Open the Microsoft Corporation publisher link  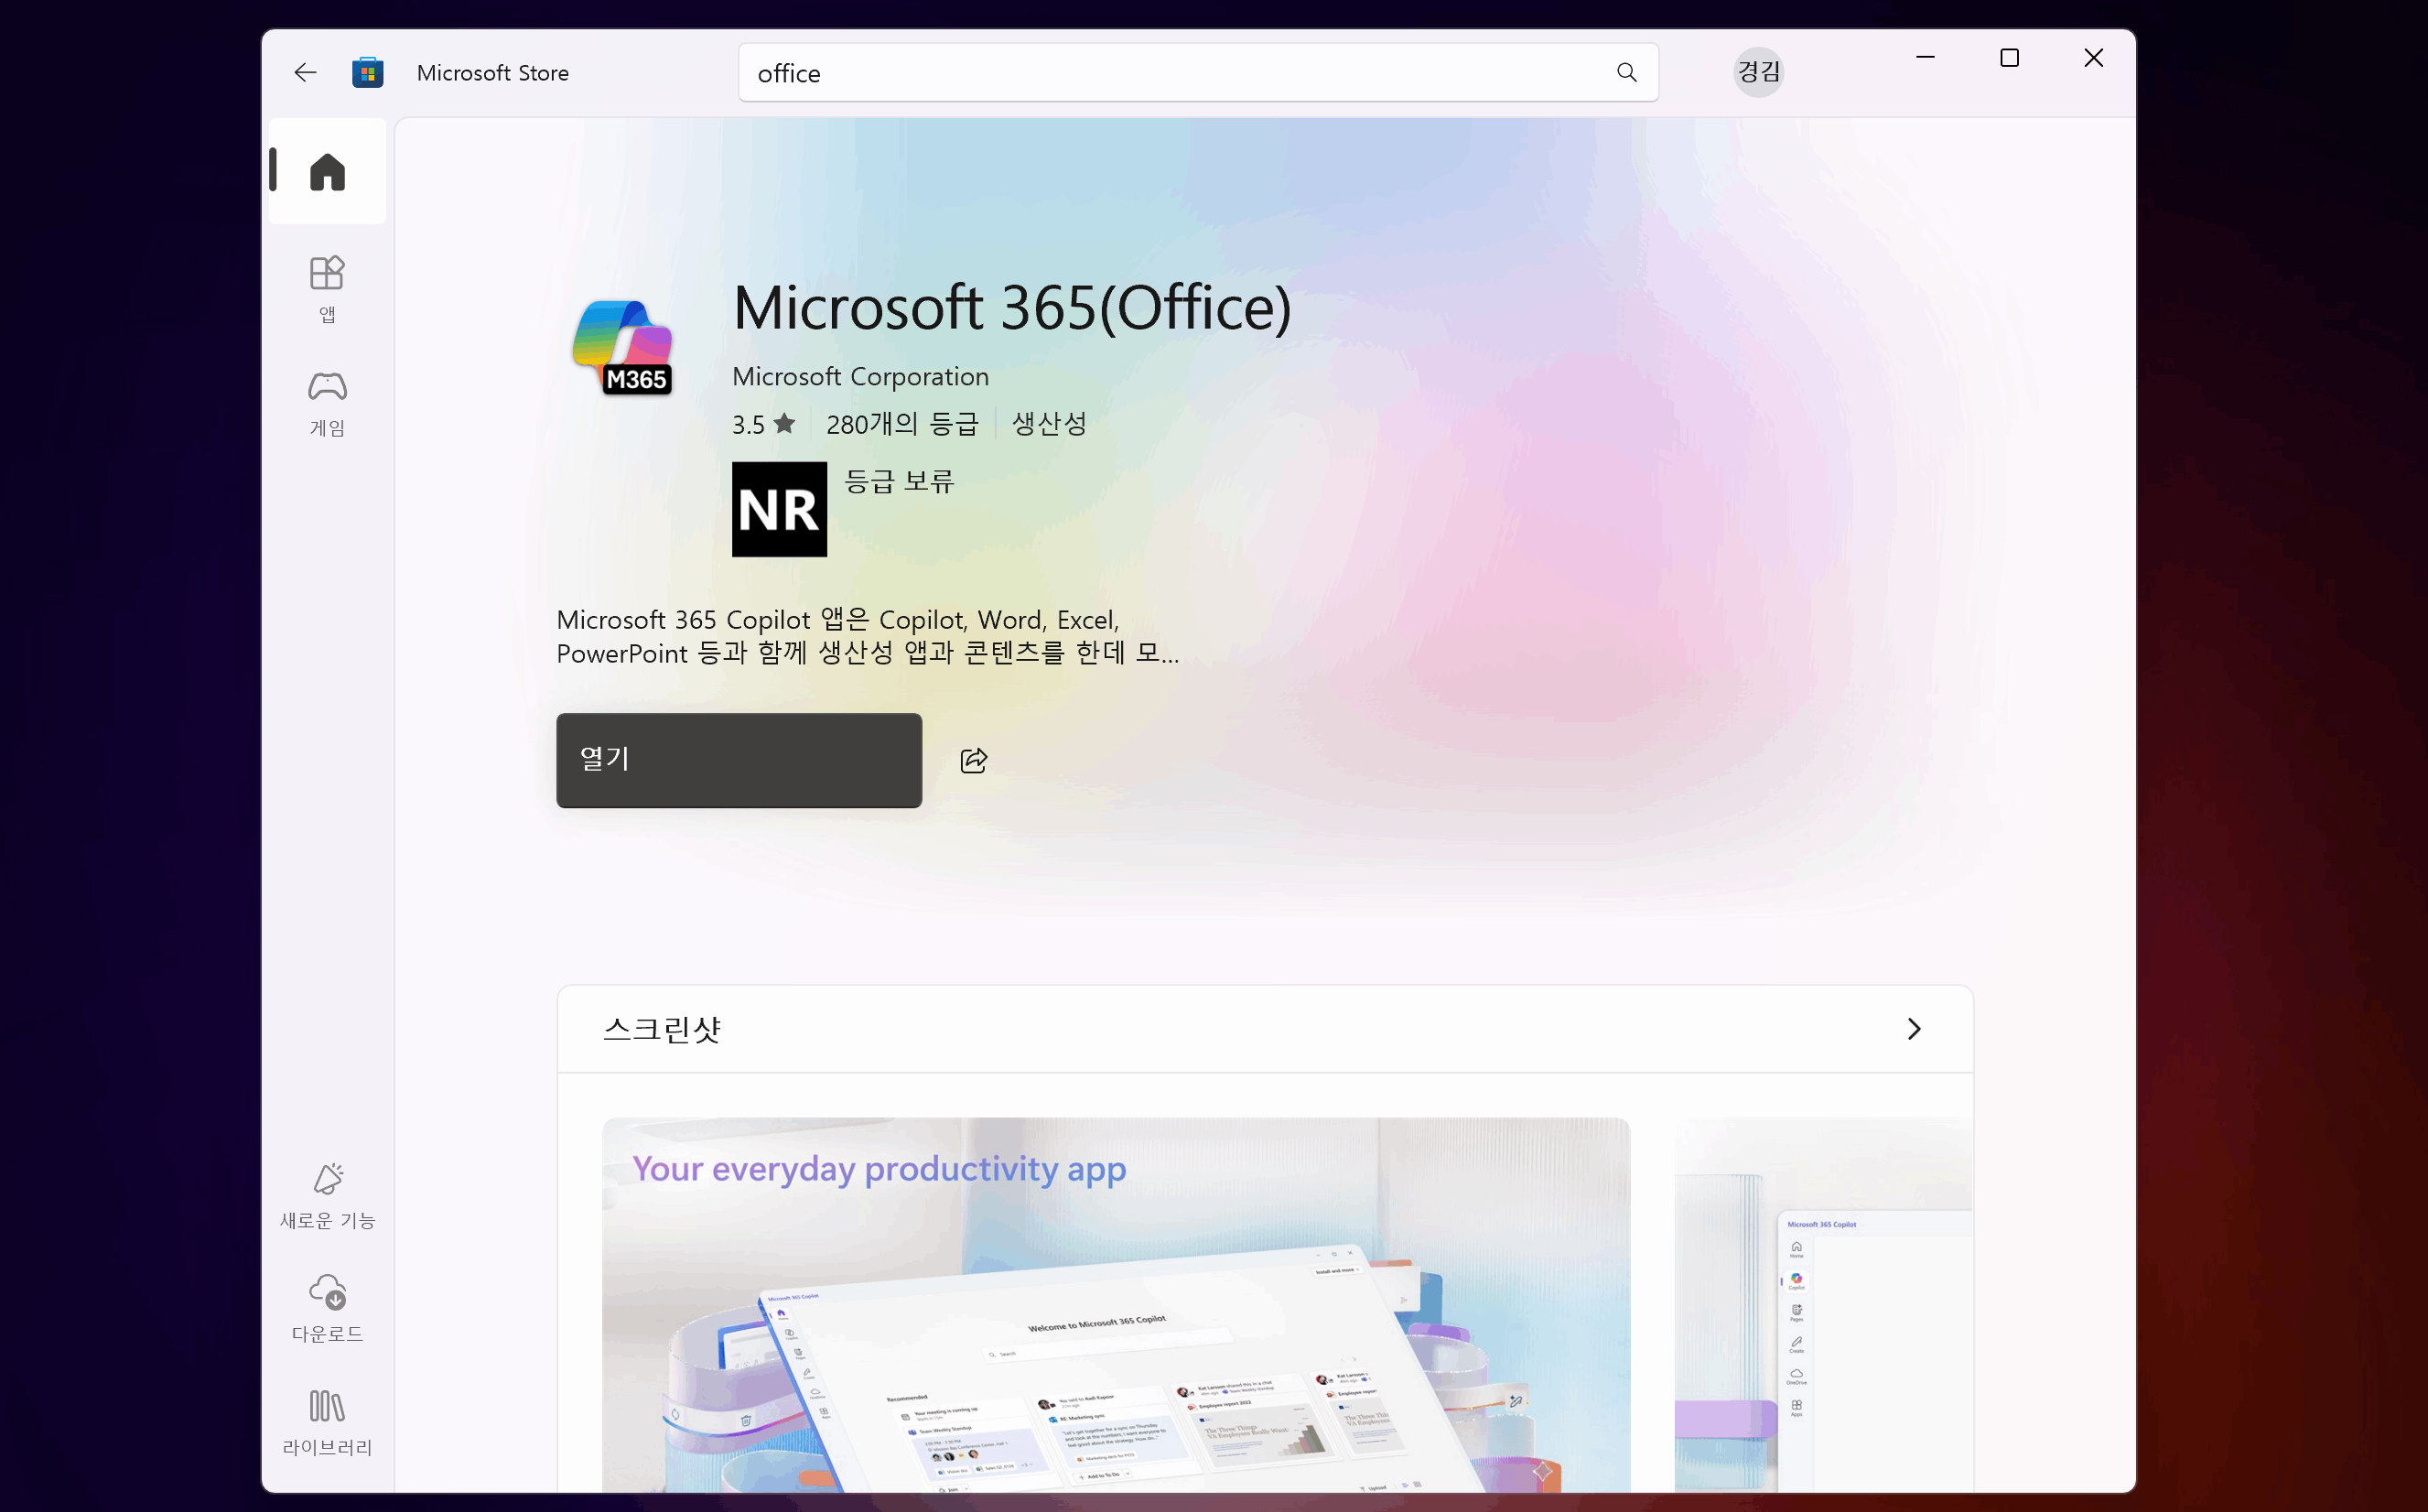tap(860, 376)
